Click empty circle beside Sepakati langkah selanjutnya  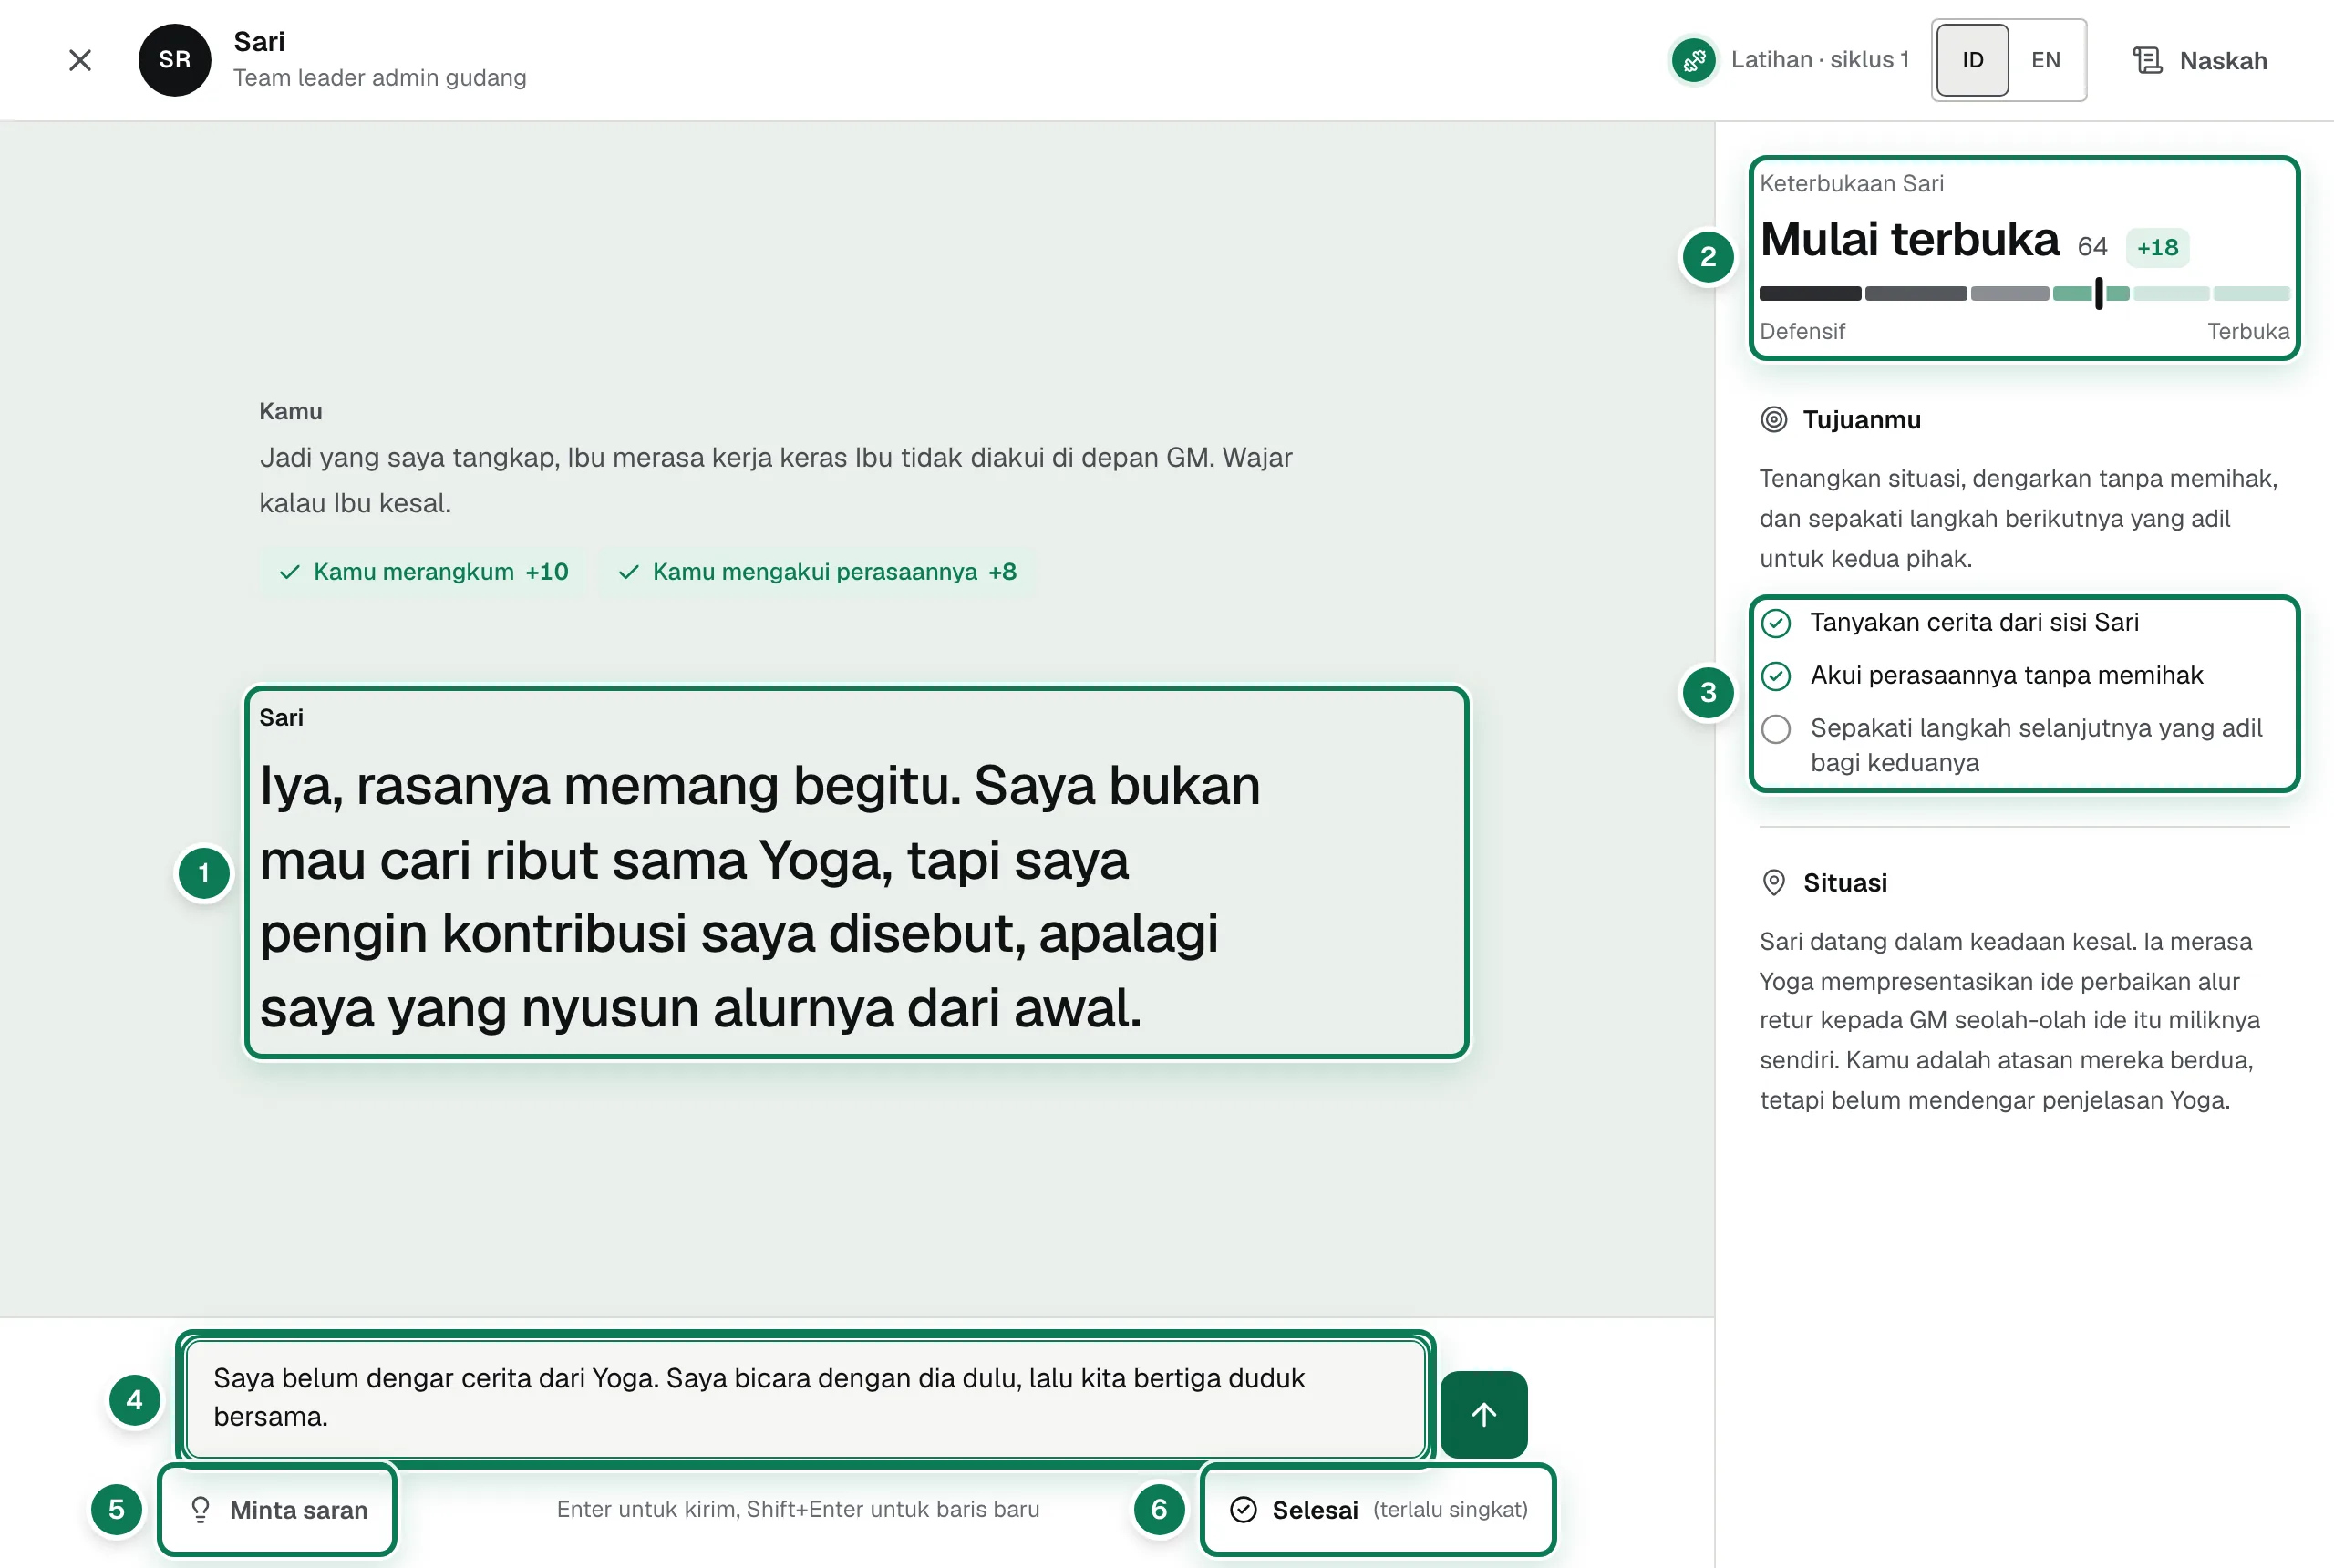click(1776, 730)
